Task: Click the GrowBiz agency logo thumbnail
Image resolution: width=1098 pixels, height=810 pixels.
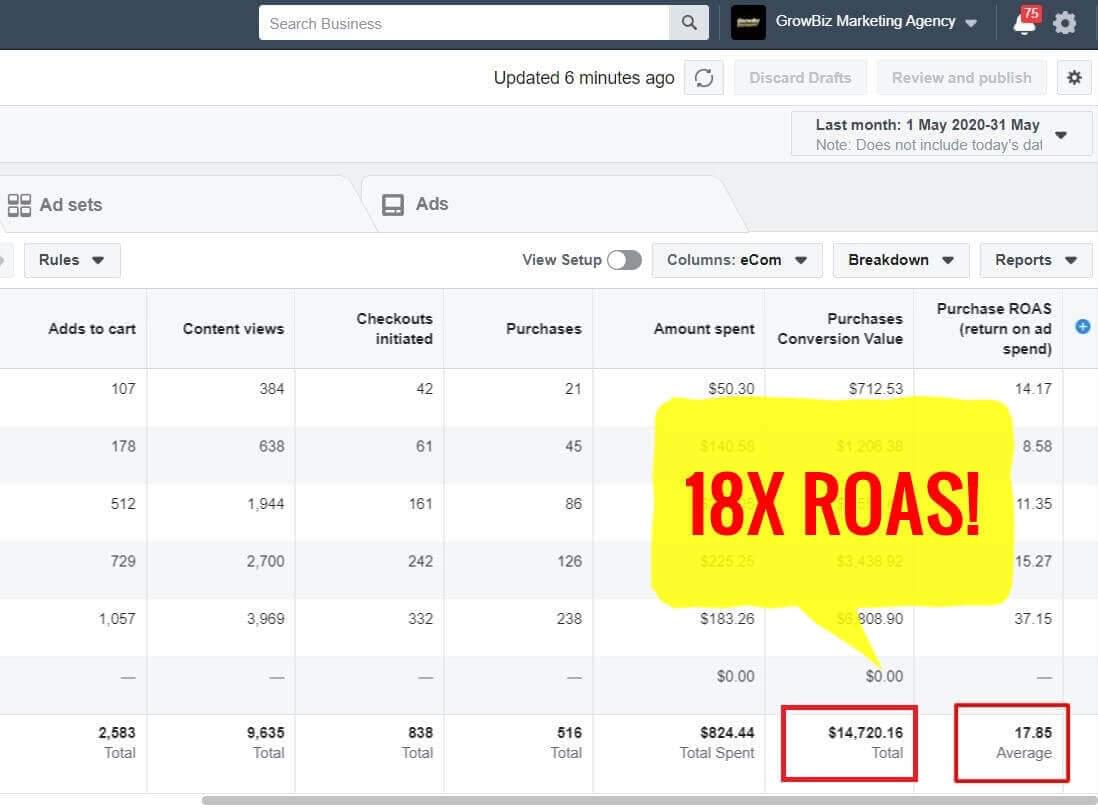Action: tap(748, 22)
